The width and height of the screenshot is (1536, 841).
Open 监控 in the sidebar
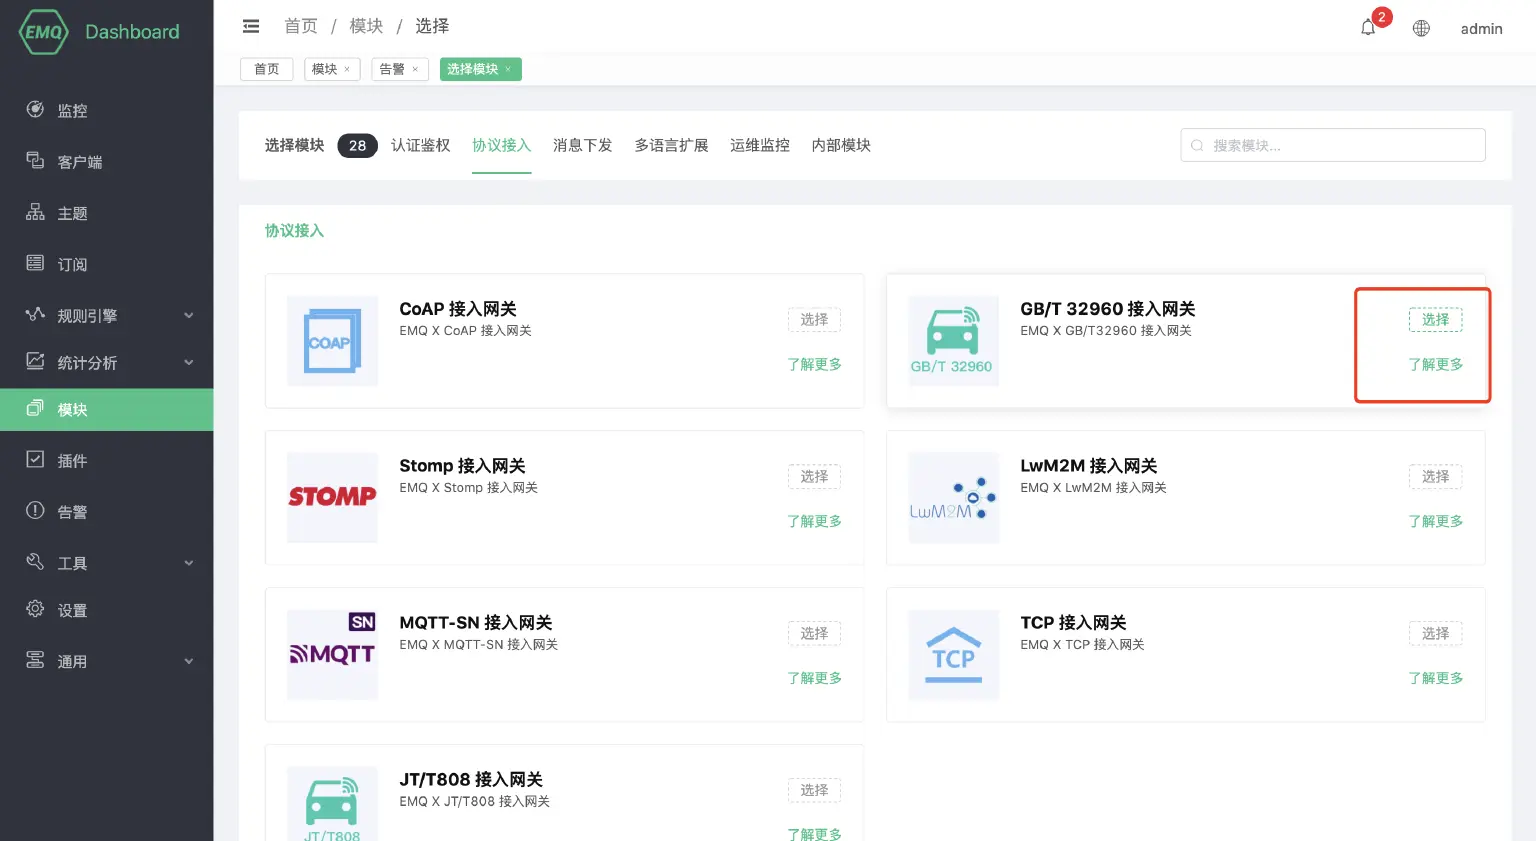[72, 110]
